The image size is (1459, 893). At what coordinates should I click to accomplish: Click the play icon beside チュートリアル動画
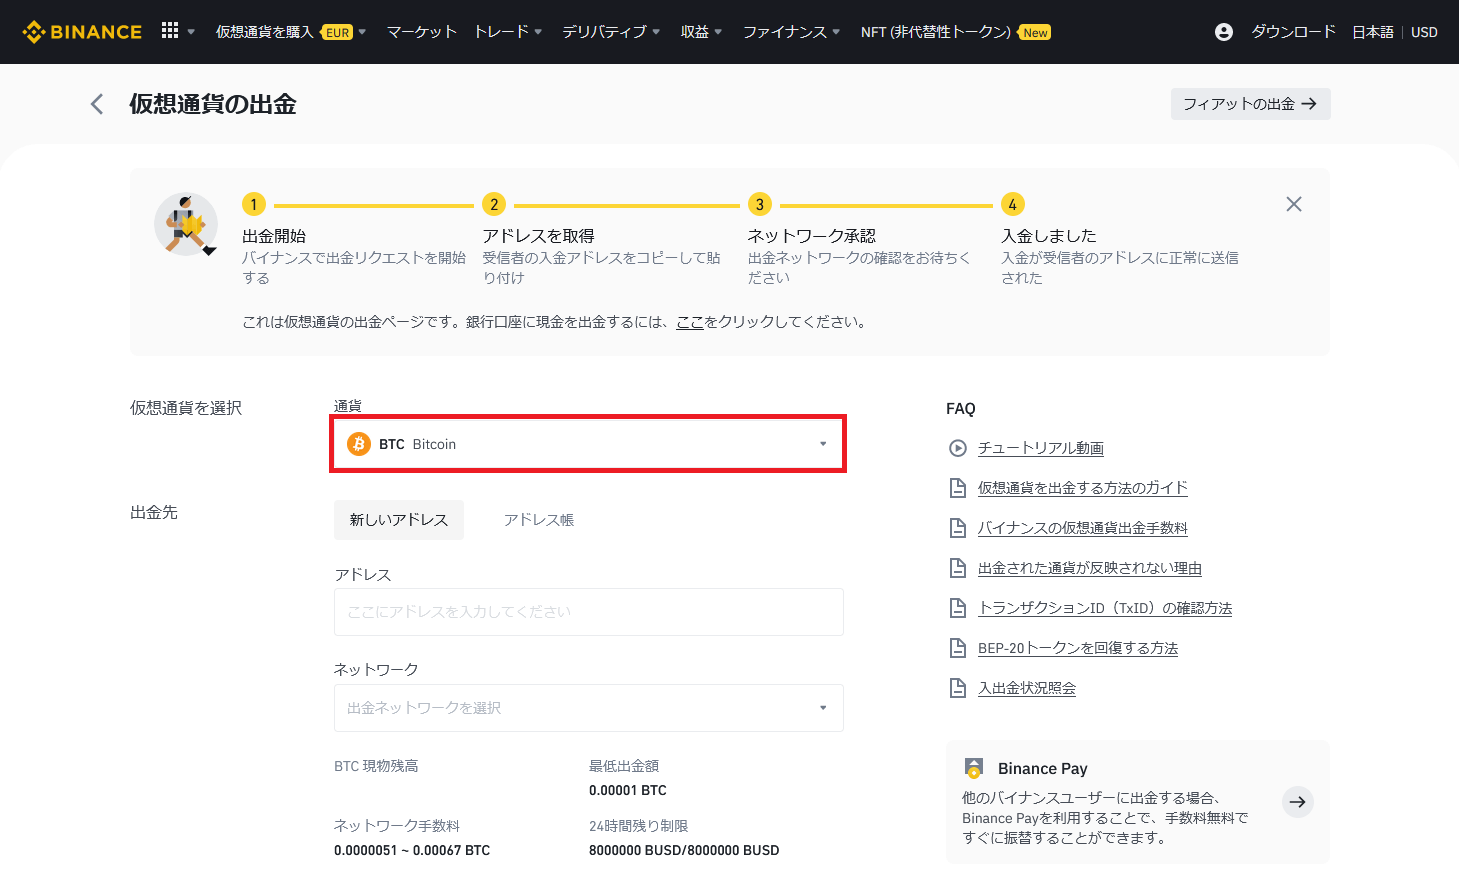point(957,448)
